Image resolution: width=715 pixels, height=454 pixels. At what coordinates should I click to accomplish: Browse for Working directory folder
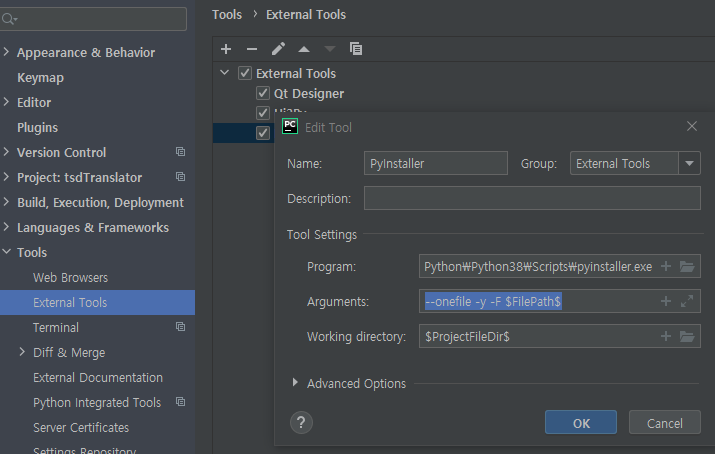tap(687, 336)
